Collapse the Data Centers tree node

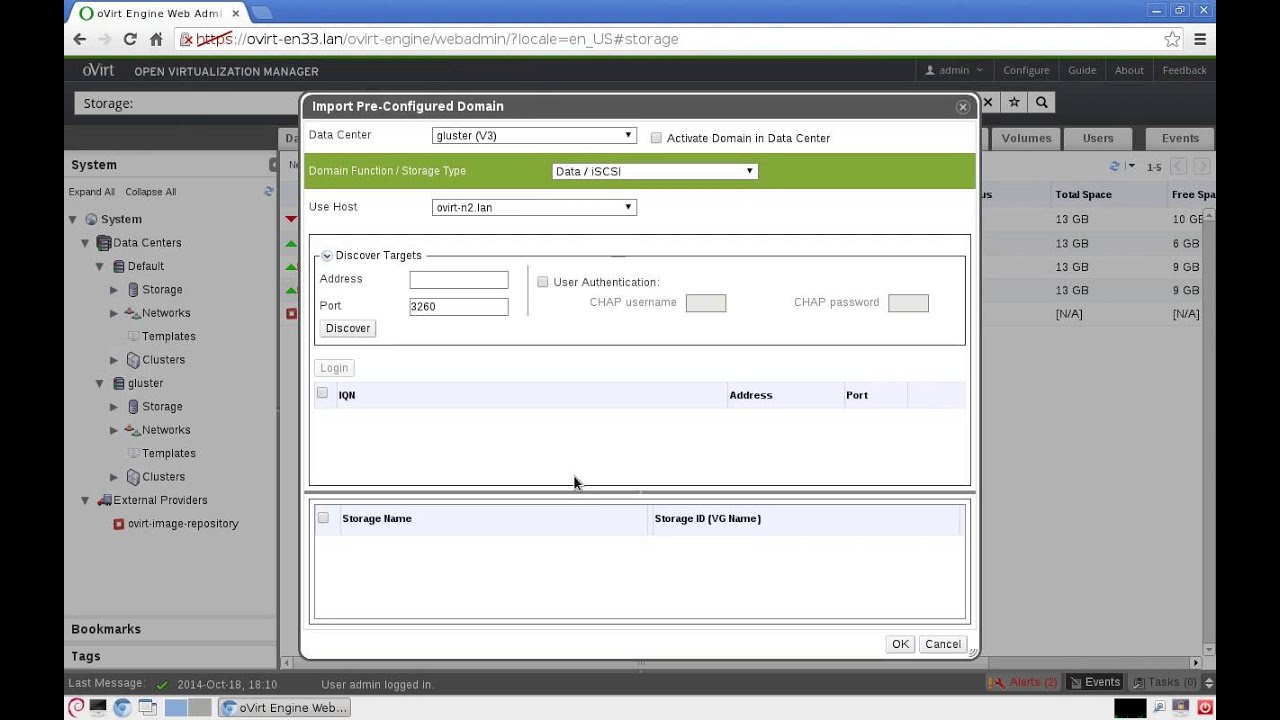[x=85, y=243]
